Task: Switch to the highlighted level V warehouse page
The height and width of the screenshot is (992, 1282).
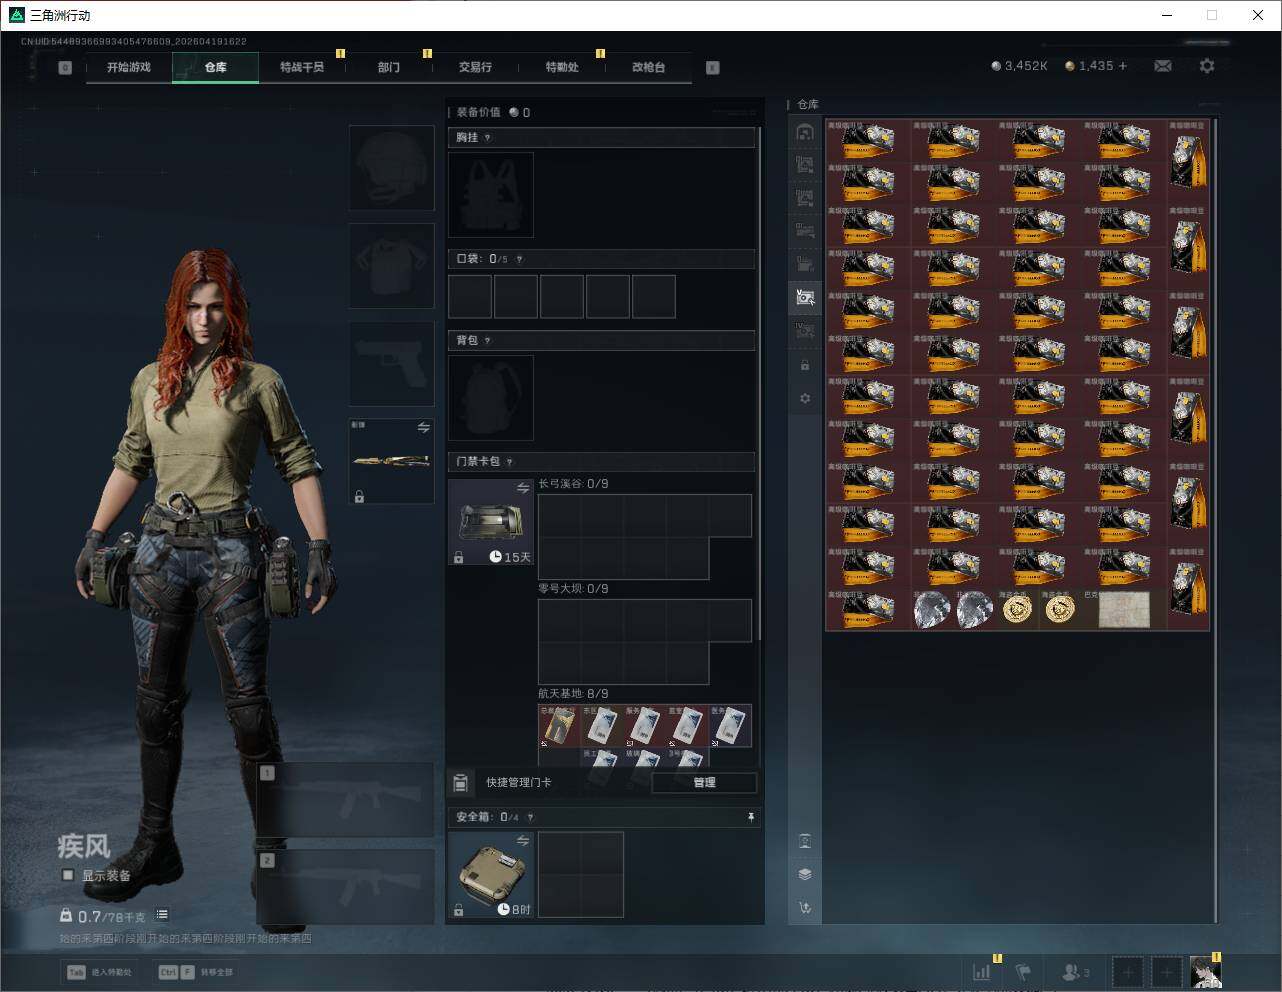Action: pos(805,297)
